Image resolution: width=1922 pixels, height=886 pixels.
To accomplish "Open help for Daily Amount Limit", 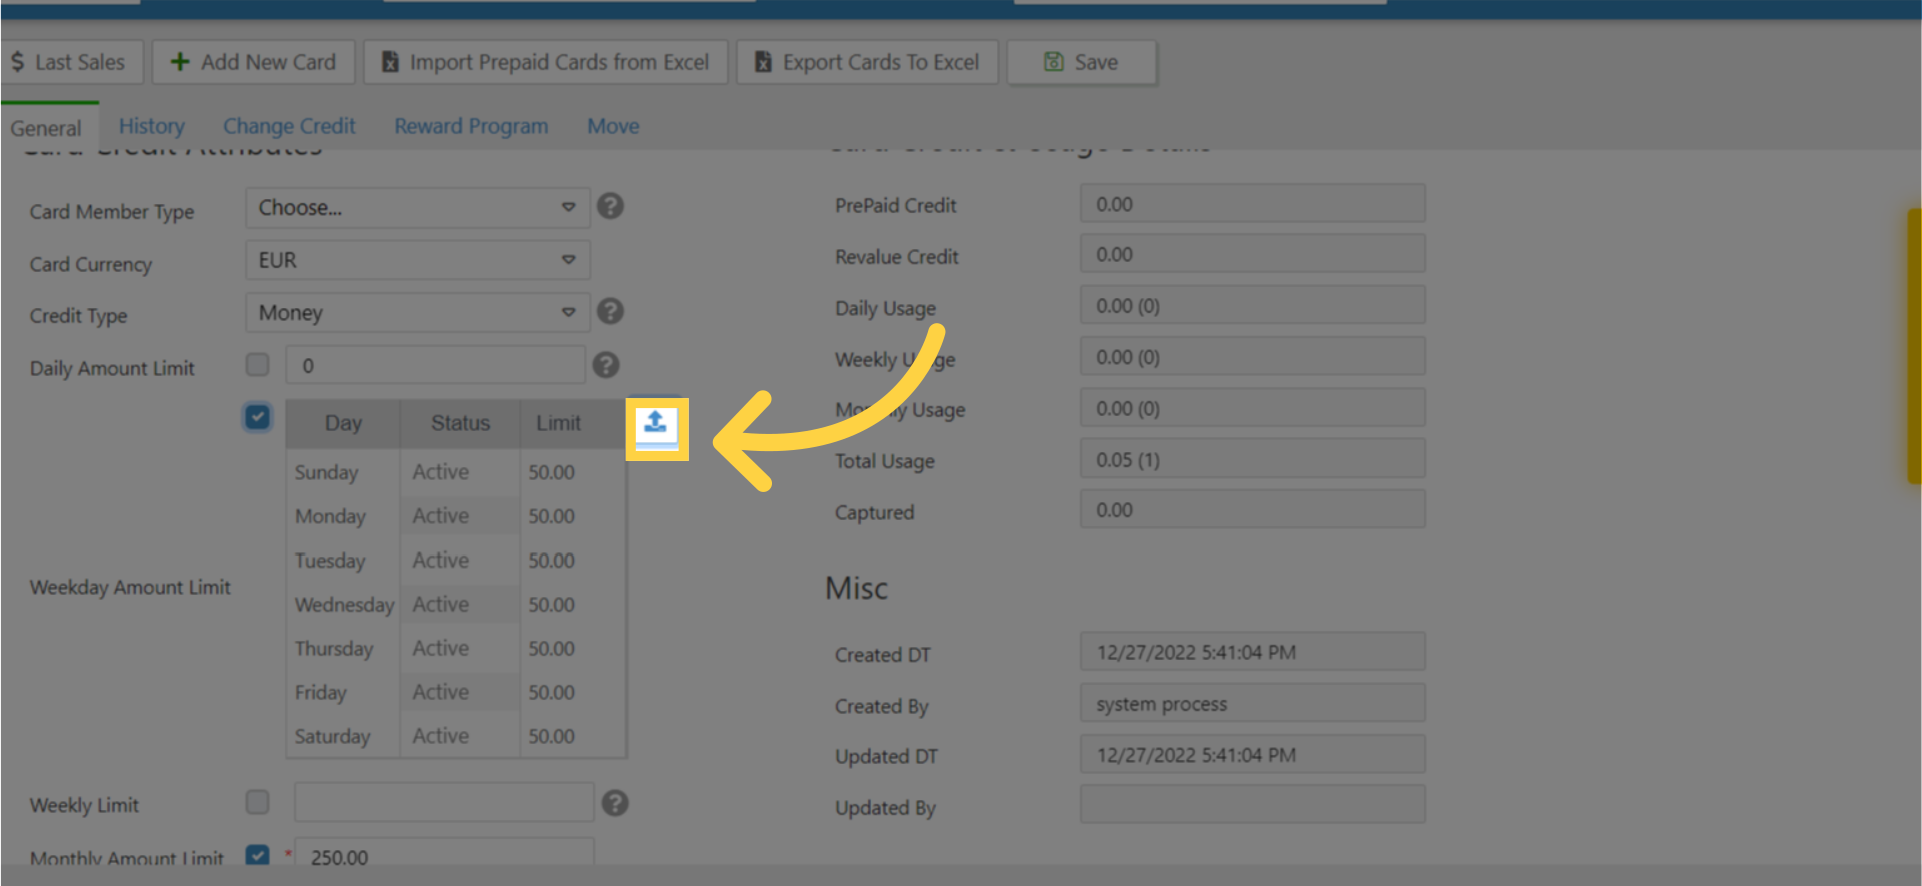I will (x=606, y=365).
